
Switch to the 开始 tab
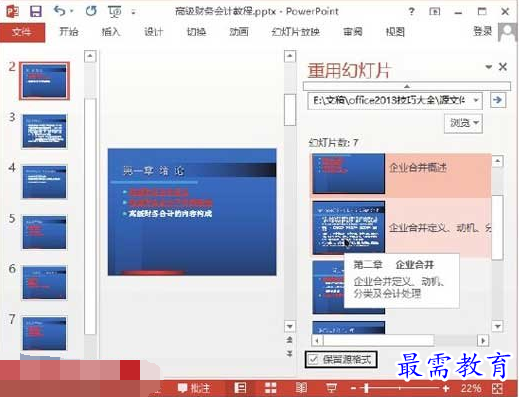click(68, 32)
